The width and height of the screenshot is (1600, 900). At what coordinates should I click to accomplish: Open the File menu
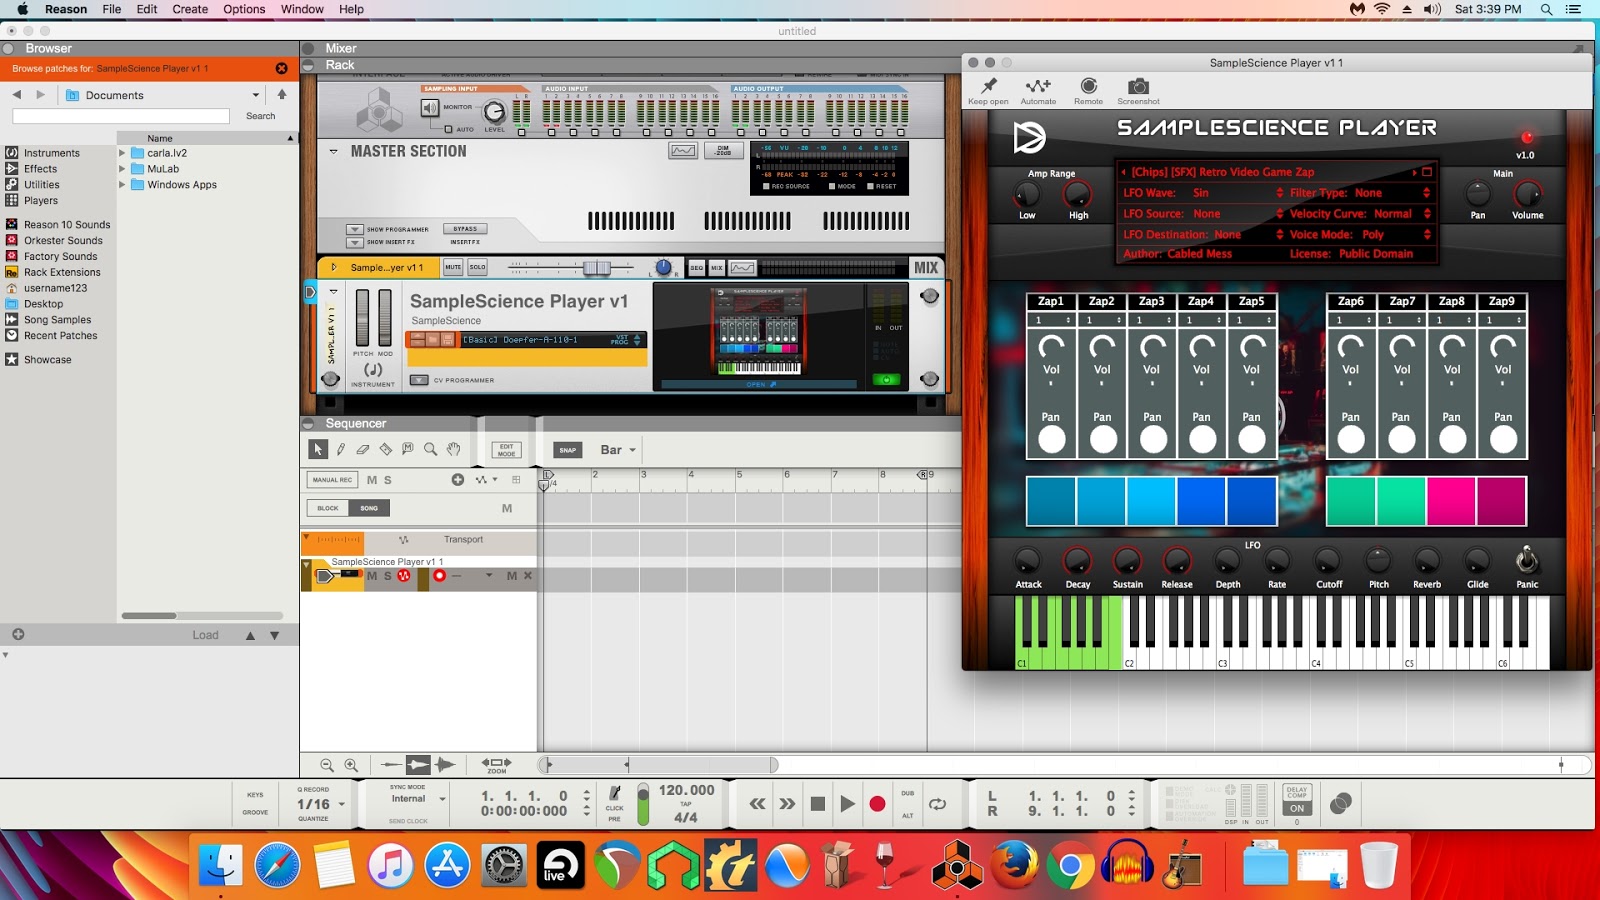coord(112,9)
